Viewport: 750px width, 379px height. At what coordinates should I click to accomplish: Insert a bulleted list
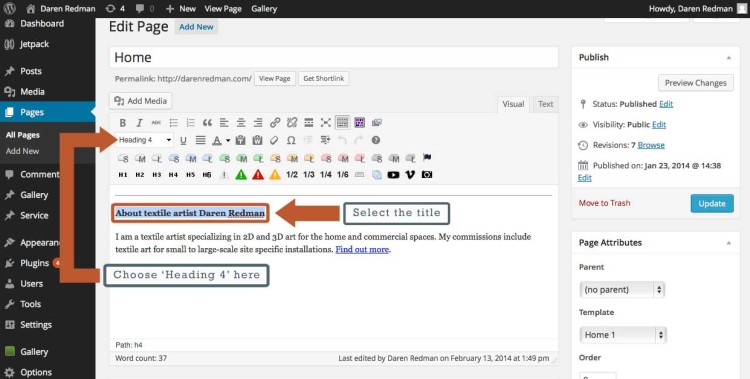click(173, 123)
